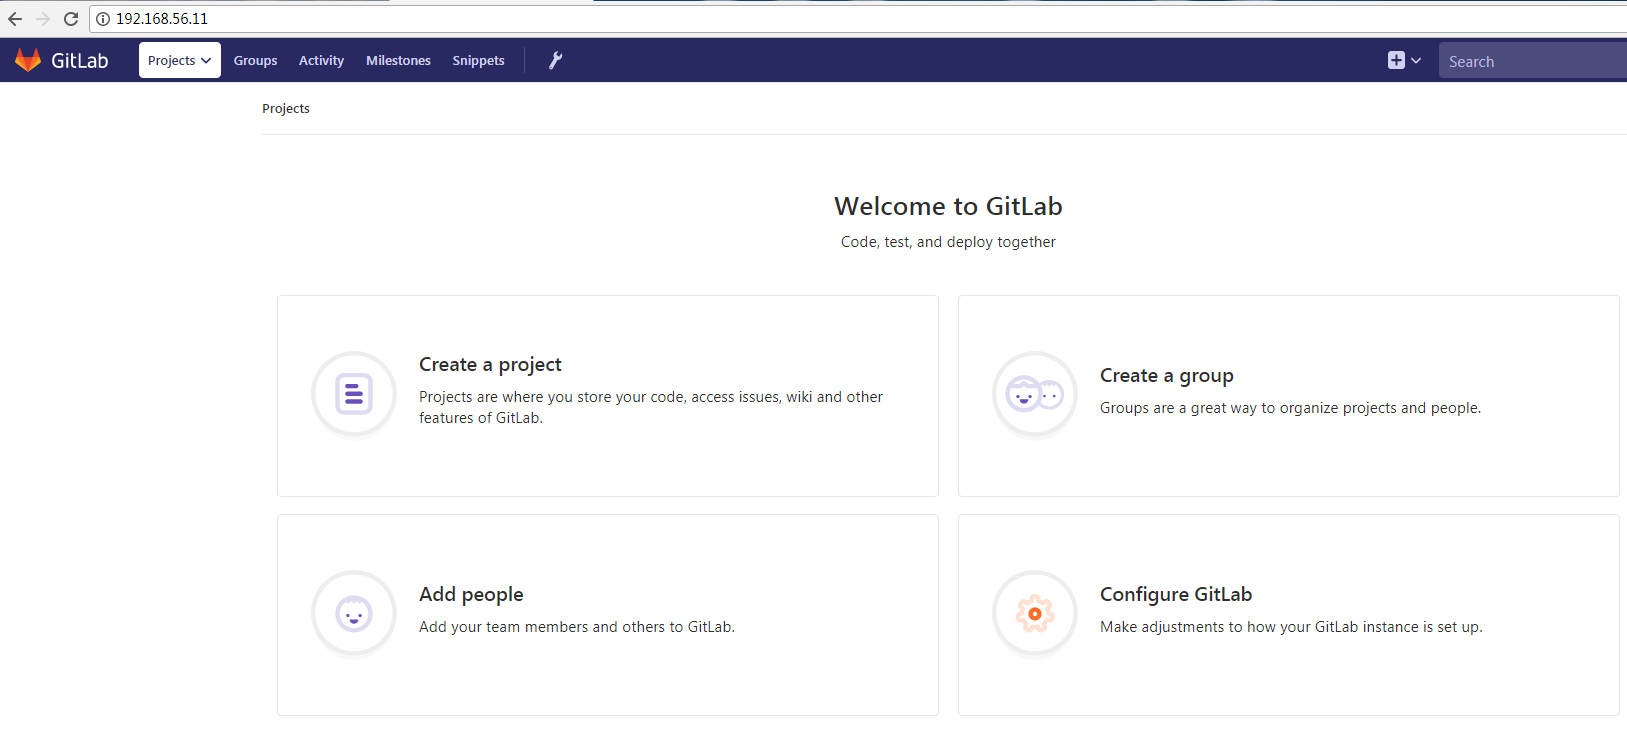Click the Create a project heading
This screenshot has height=756, width=1627.
(490, 364)
